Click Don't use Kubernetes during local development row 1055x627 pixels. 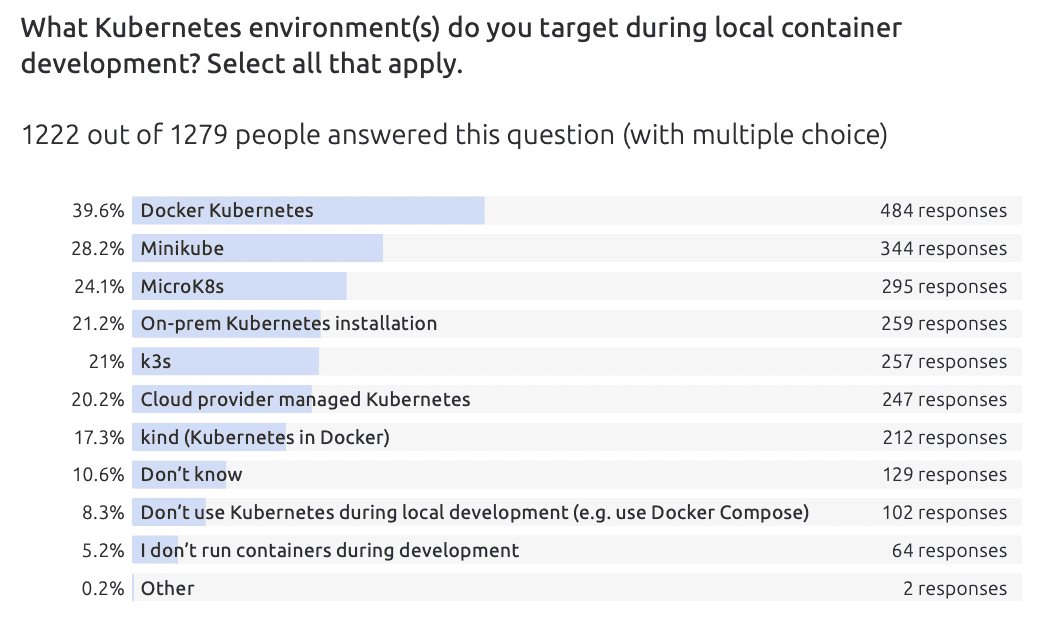577,513
